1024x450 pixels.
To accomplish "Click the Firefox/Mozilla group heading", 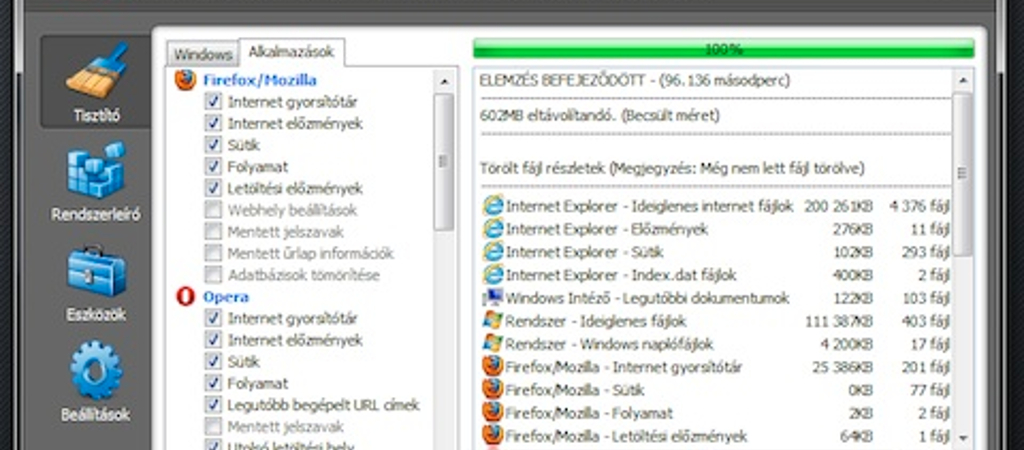I will 260,80.
